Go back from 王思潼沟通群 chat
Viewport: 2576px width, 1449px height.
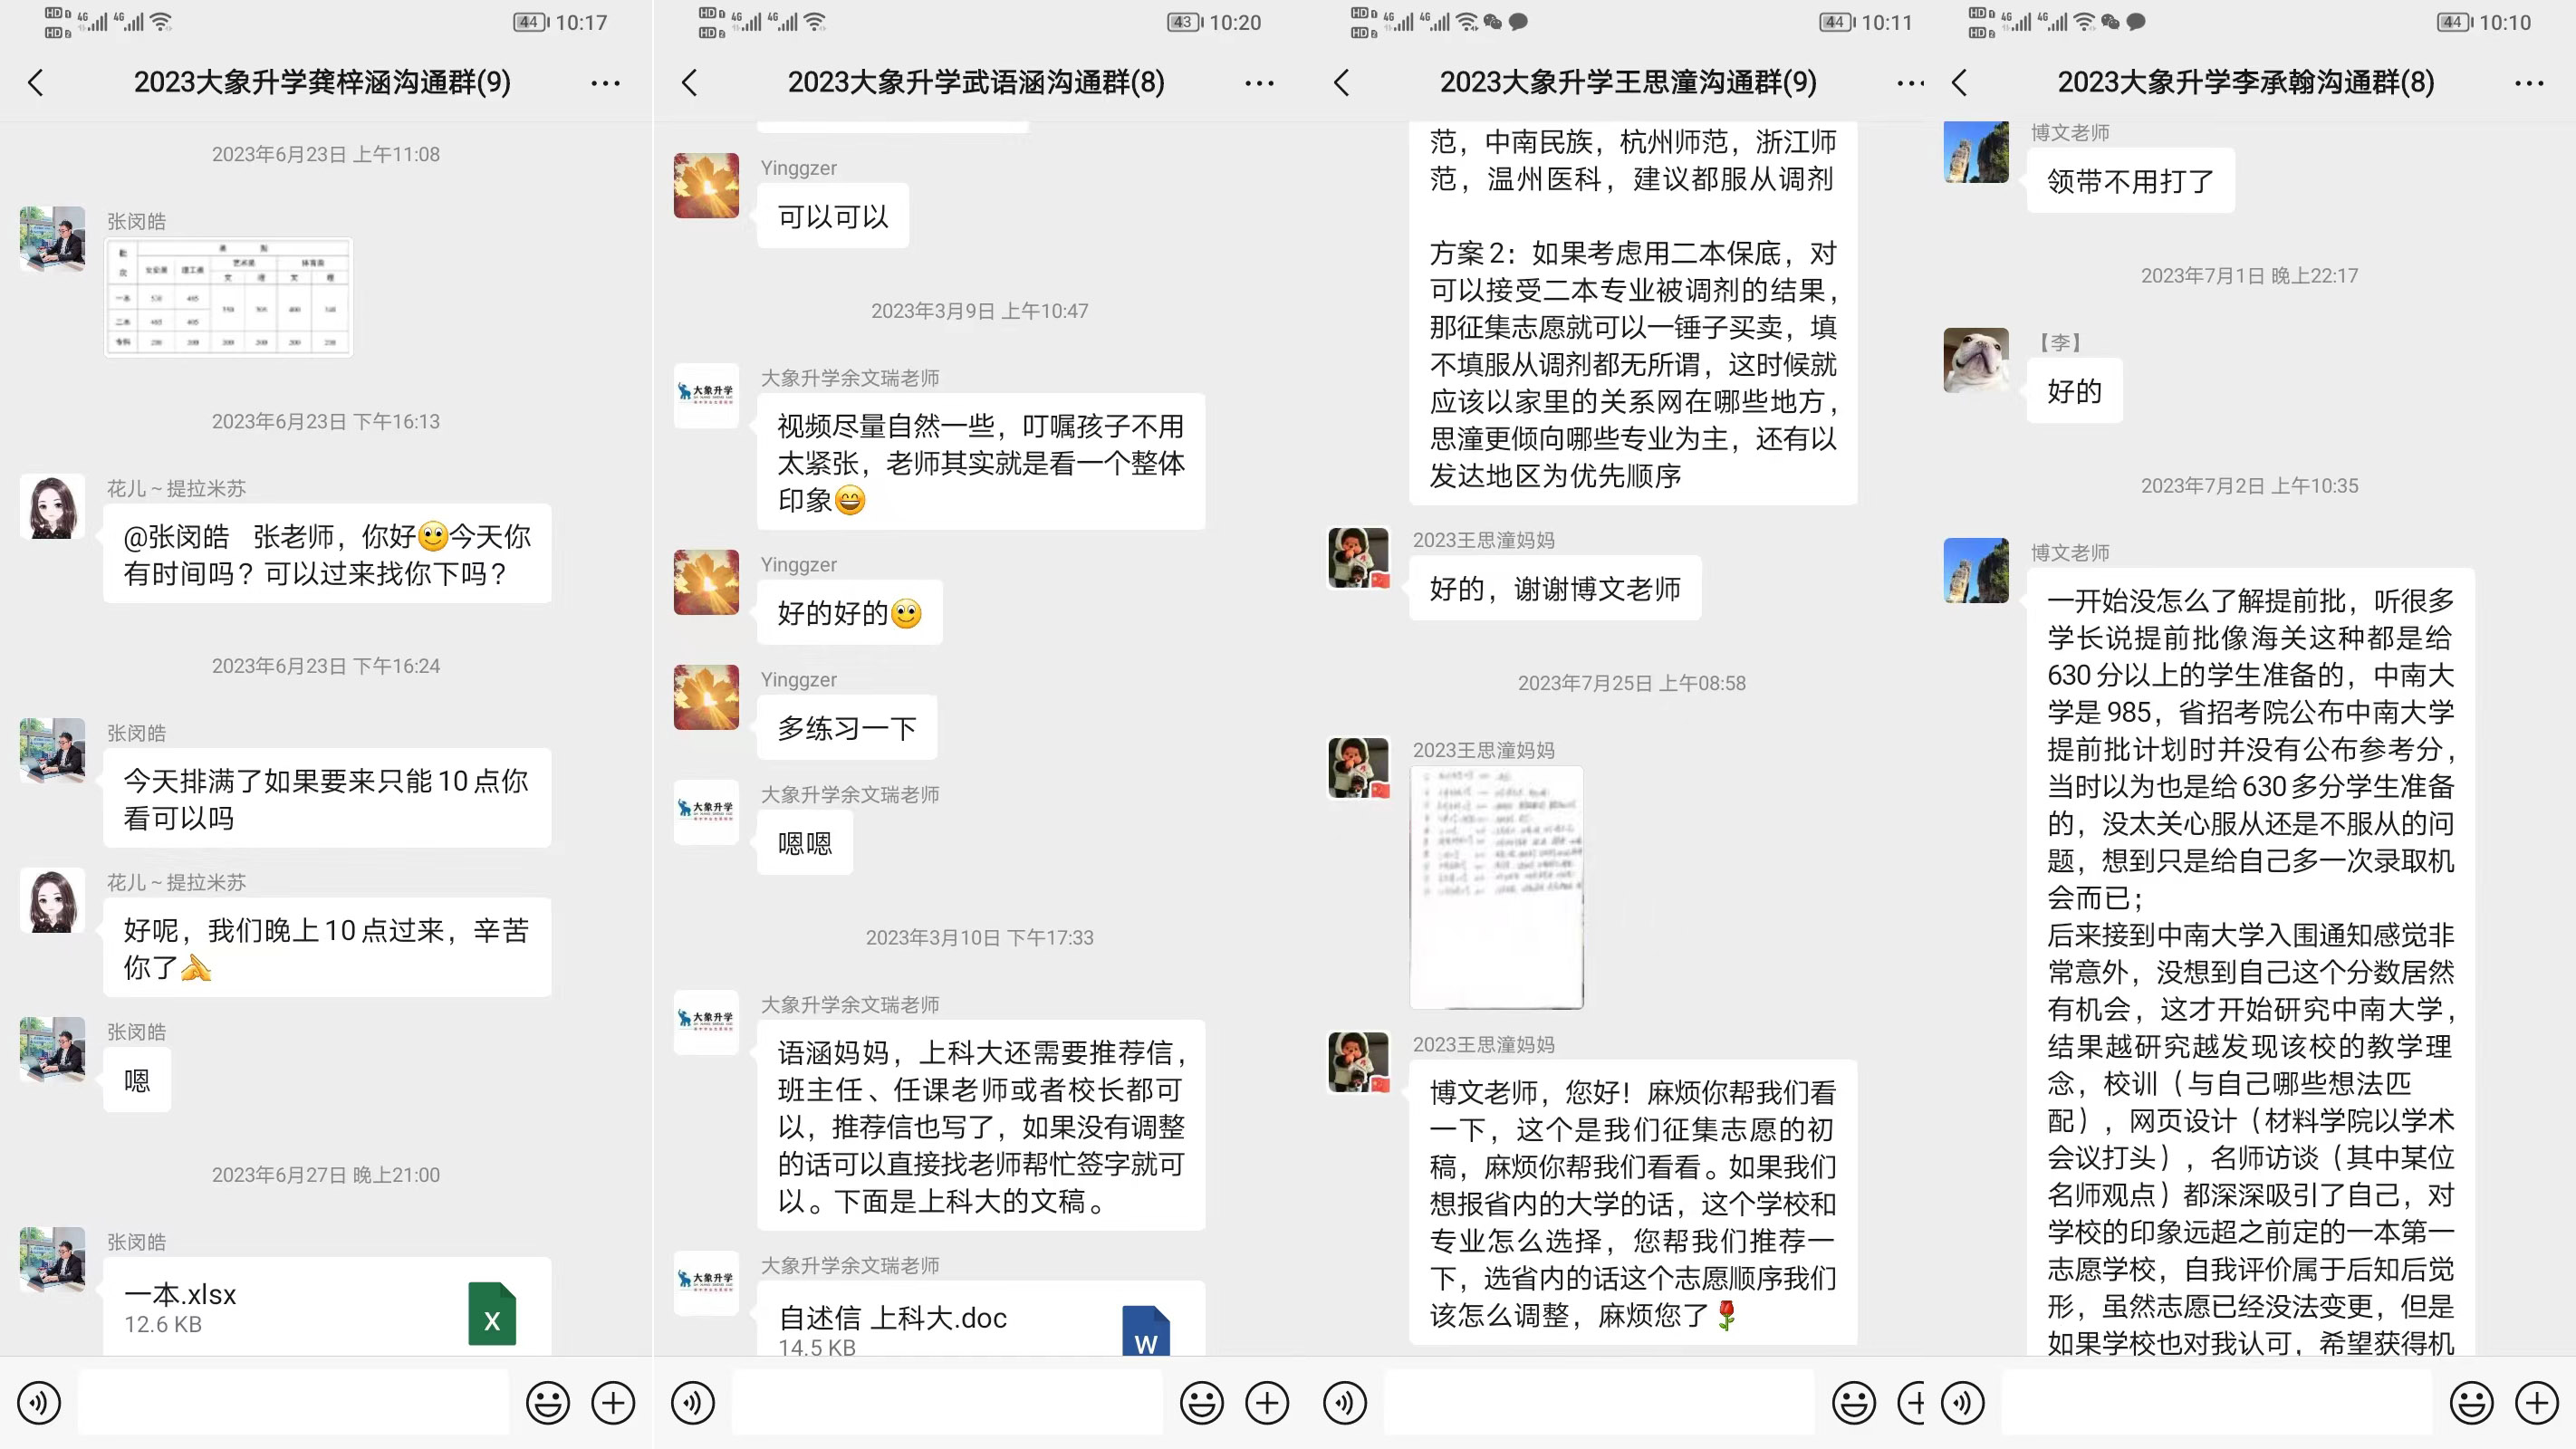(x=1342, y=82)
